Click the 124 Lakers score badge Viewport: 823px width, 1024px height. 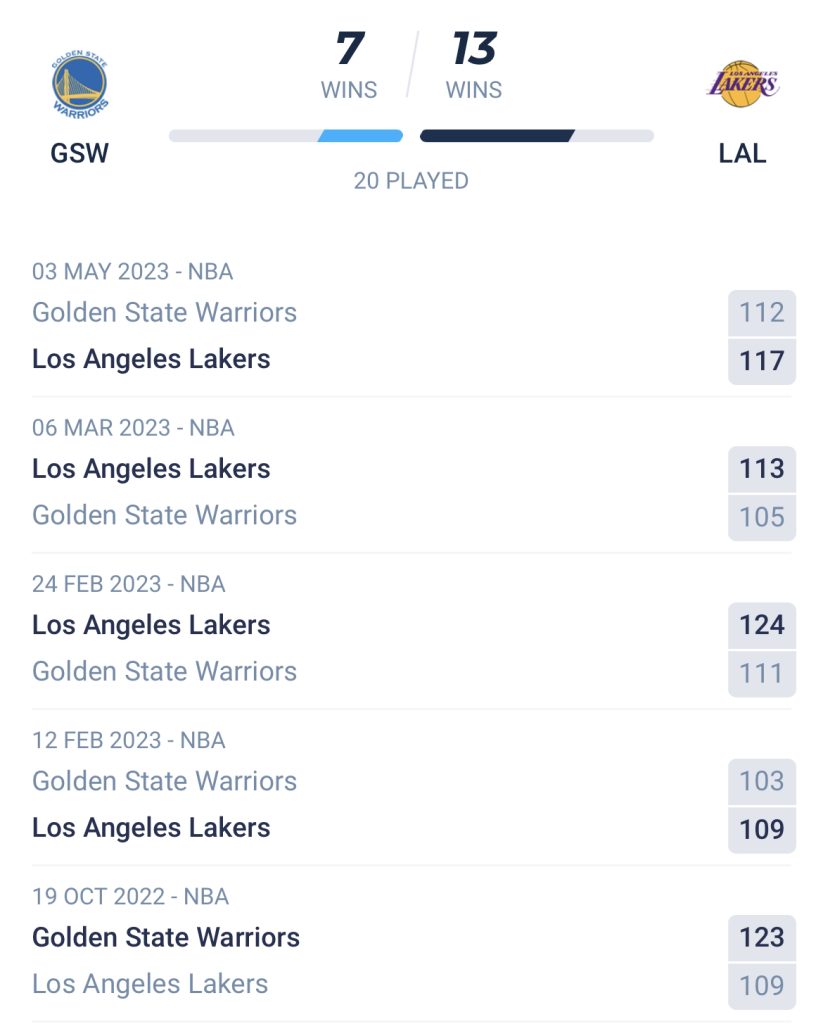click(762, 625)
